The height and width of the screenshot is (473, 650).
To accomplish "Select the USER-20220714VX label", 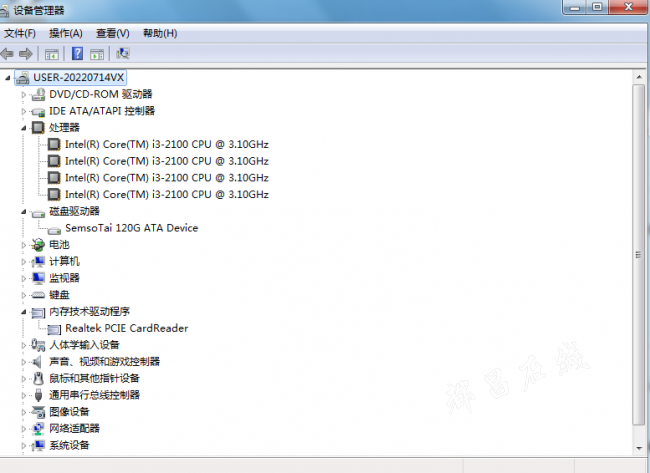I will 79,78.
